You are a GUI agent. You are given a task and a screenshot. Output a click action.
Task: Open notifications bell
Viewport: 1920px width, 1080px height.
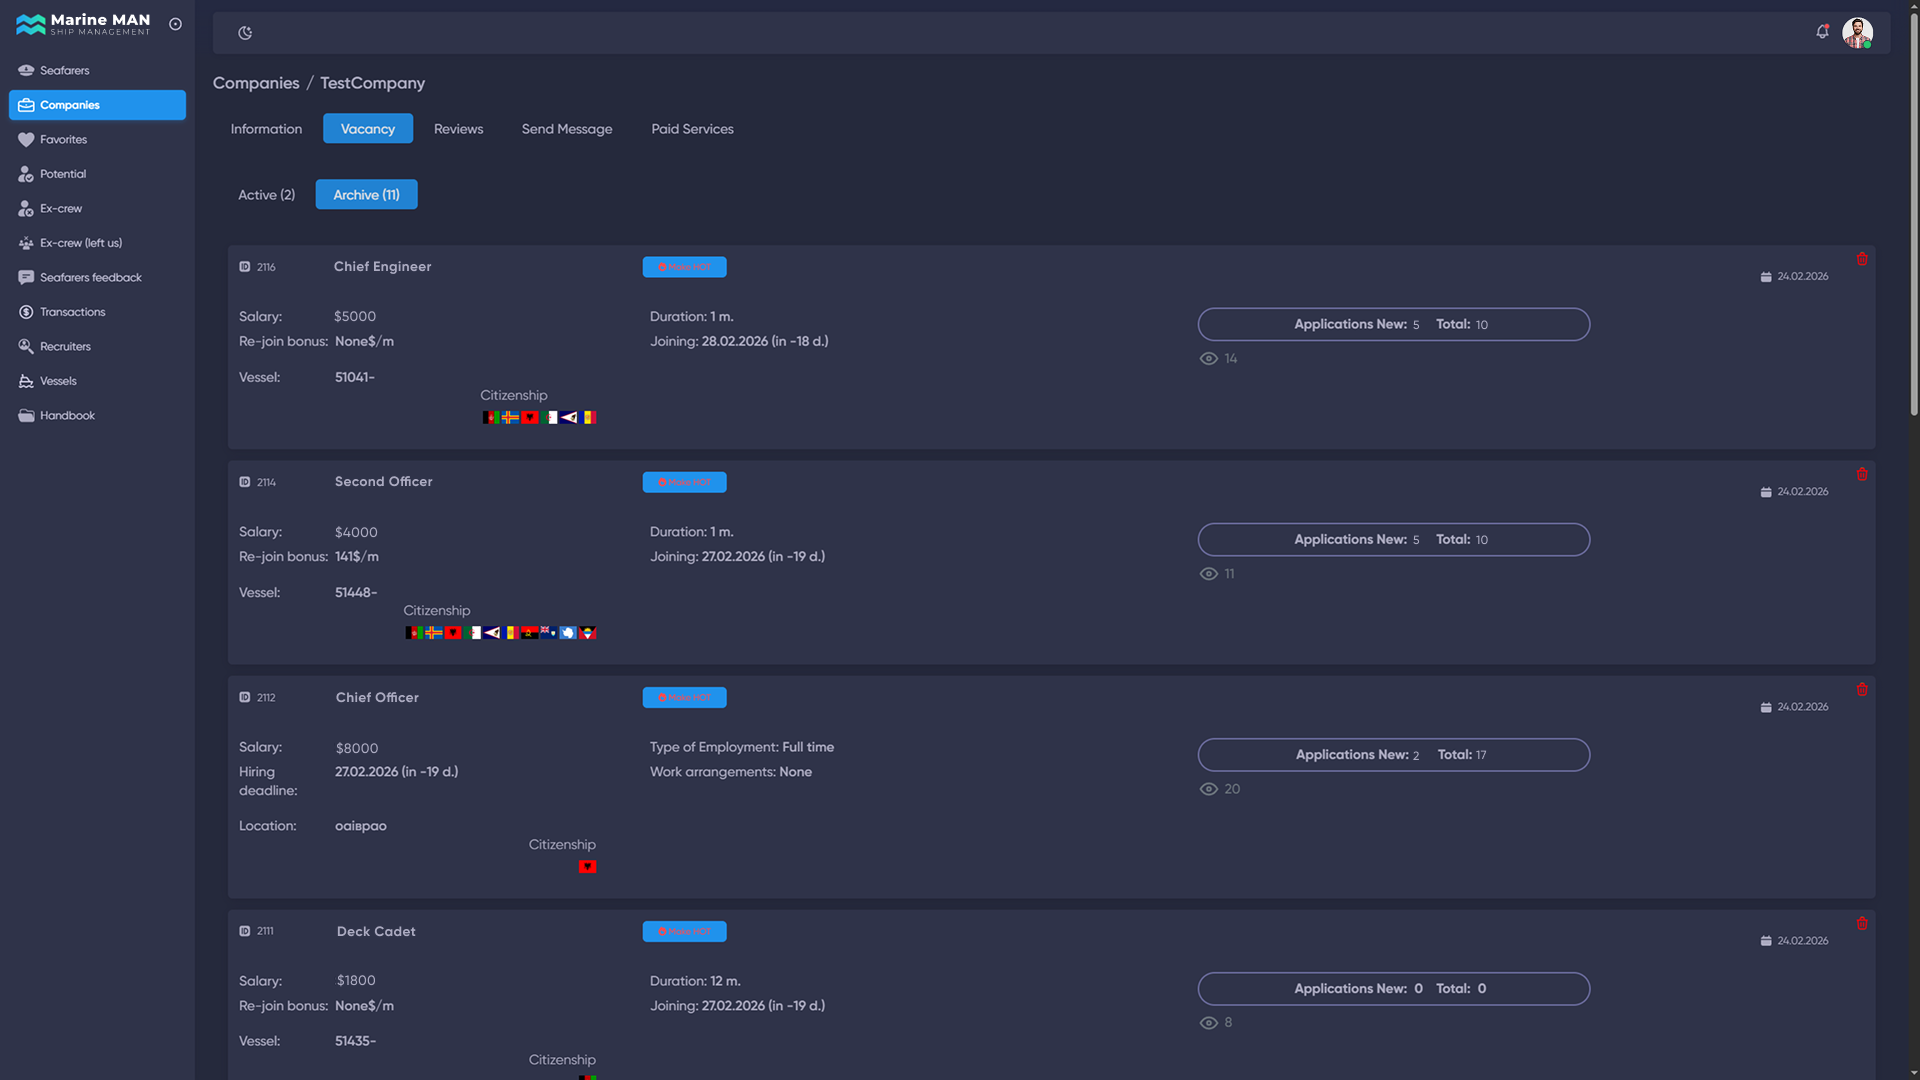point(1822,32)
